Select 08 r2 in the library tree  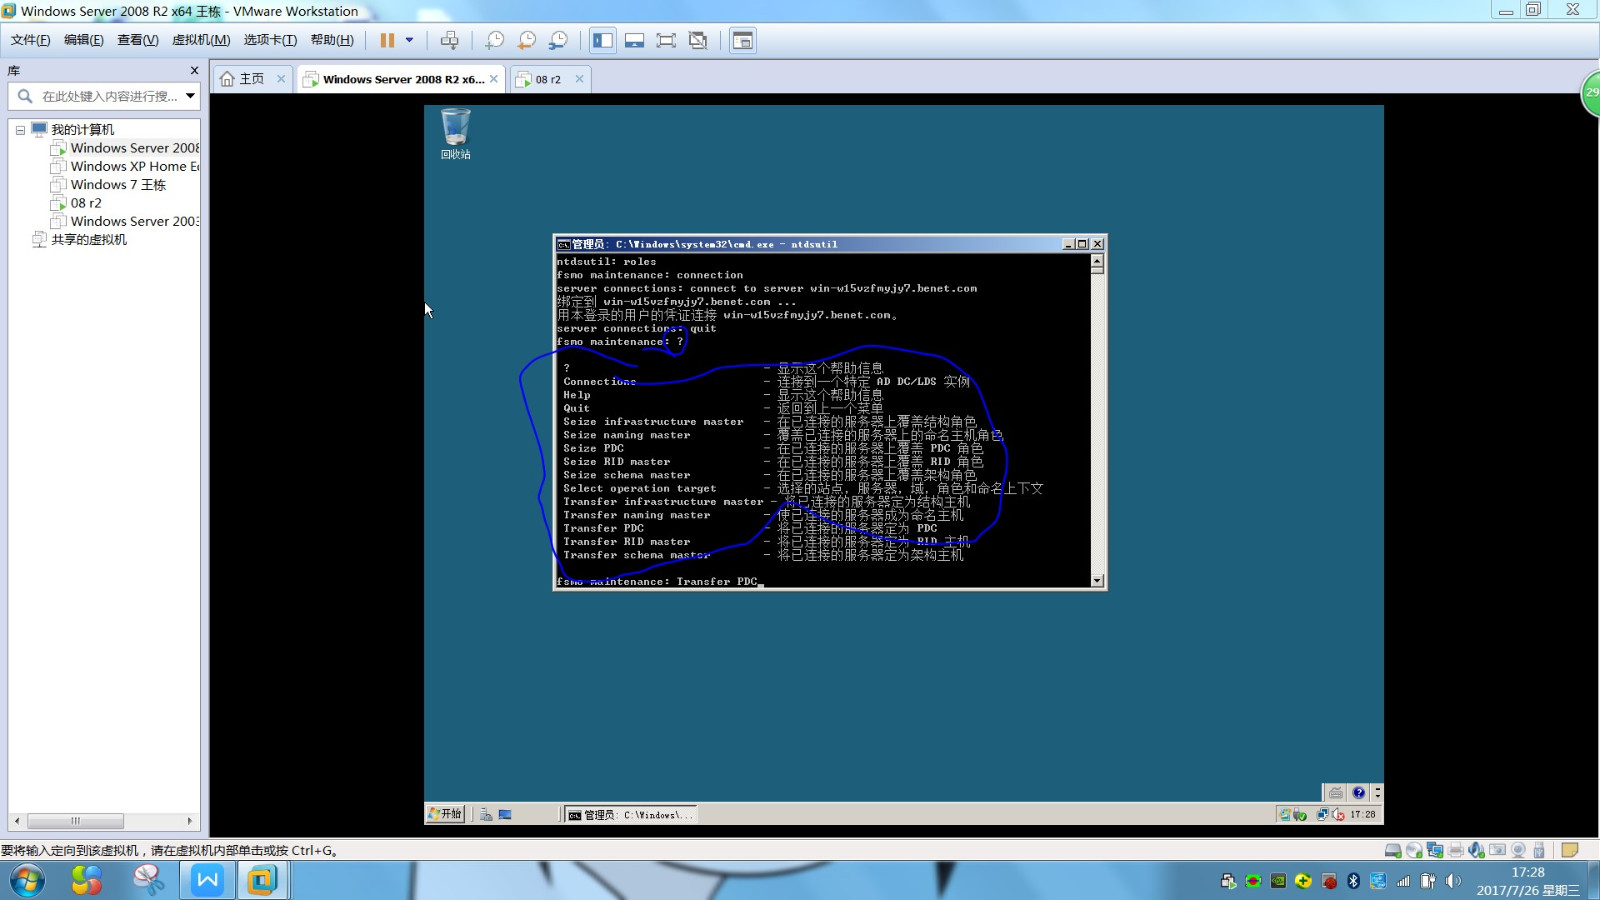pyautogui.click(x=76, y=203)
